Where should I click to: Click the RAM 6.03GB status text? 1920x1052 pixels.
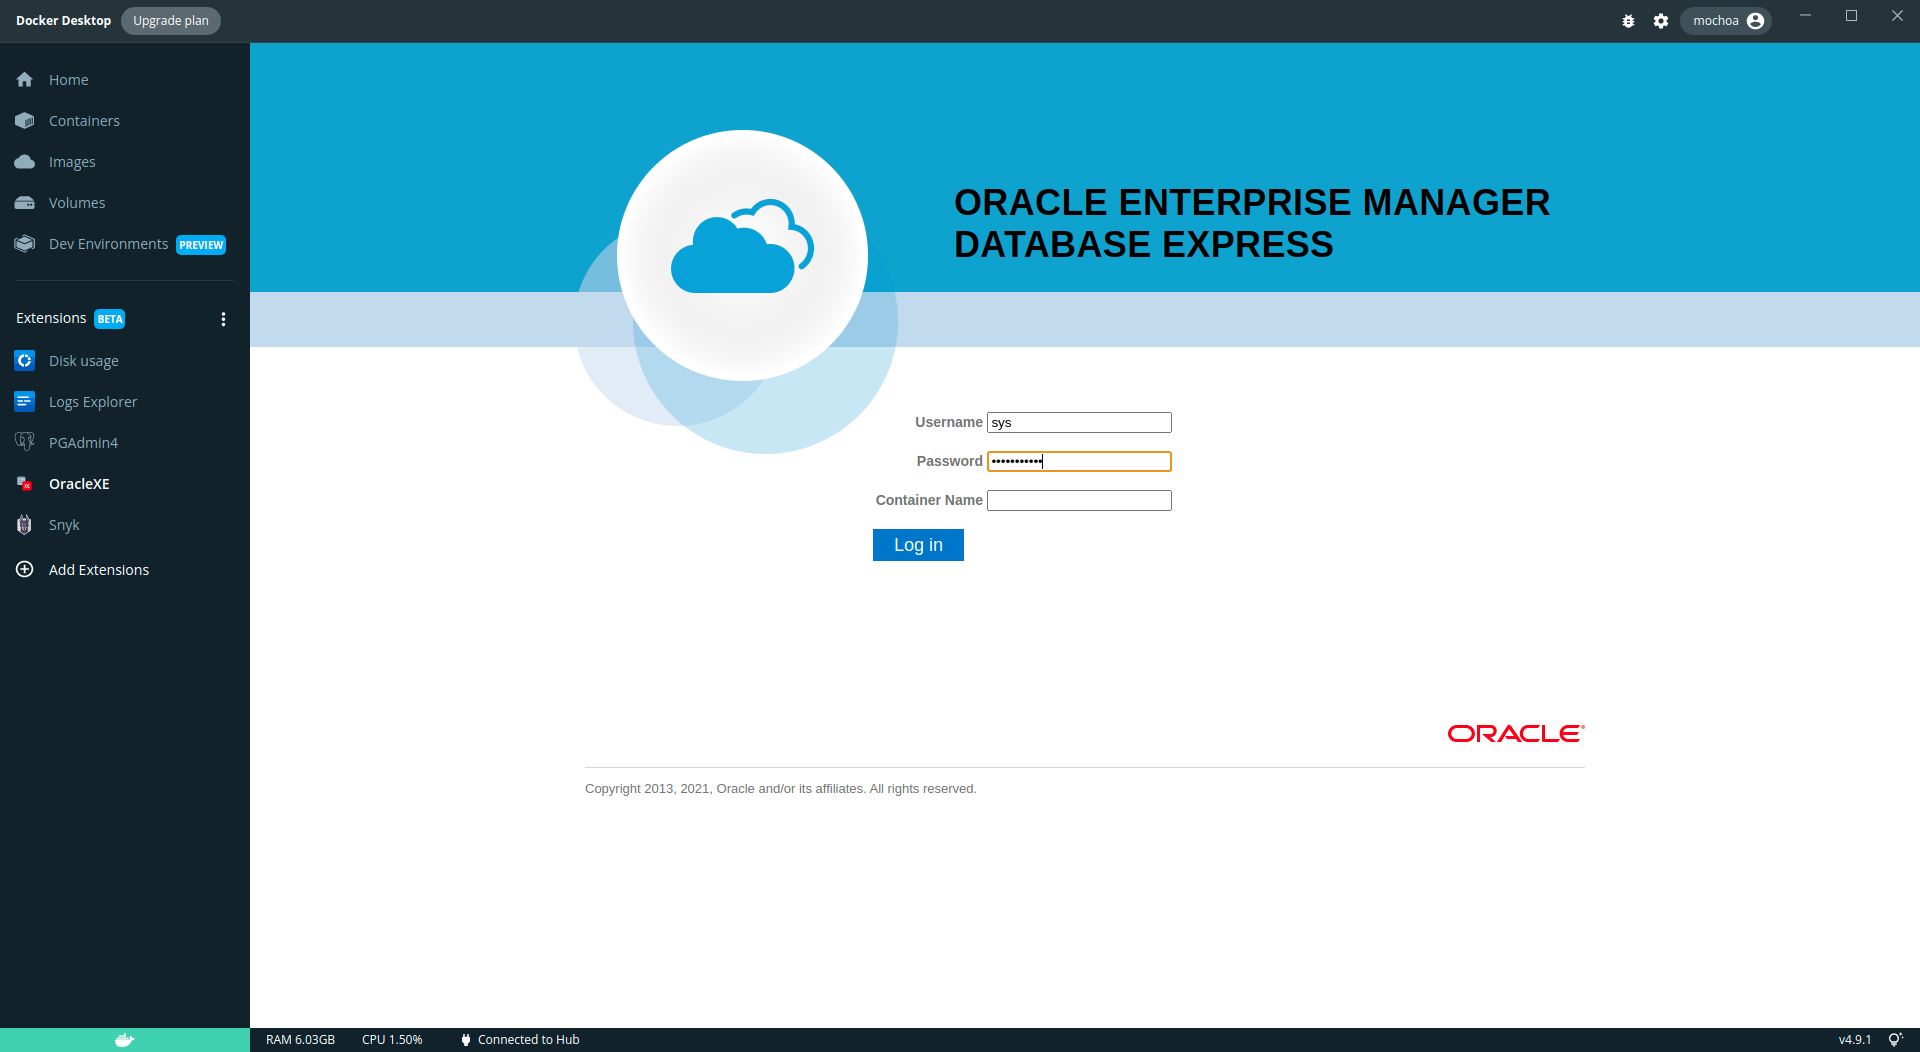300,1040
